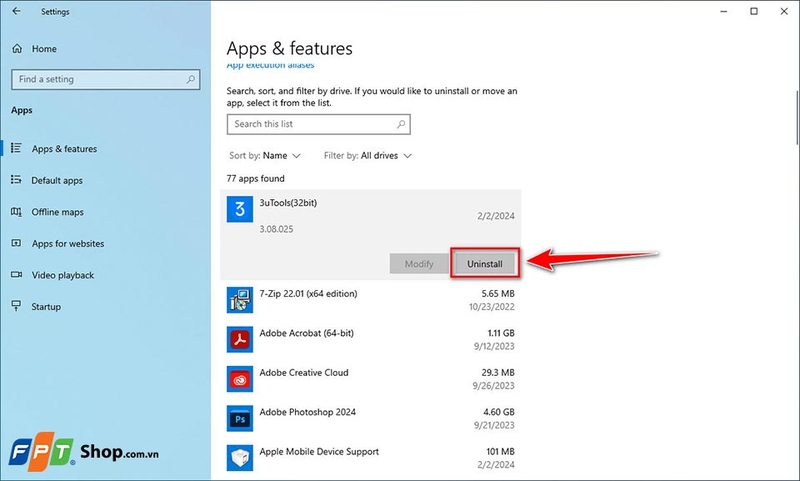Open the Sort by Name dropdown
Viewport: 800px width, 481px height.
pyautogui.click(x=265, y=156)
